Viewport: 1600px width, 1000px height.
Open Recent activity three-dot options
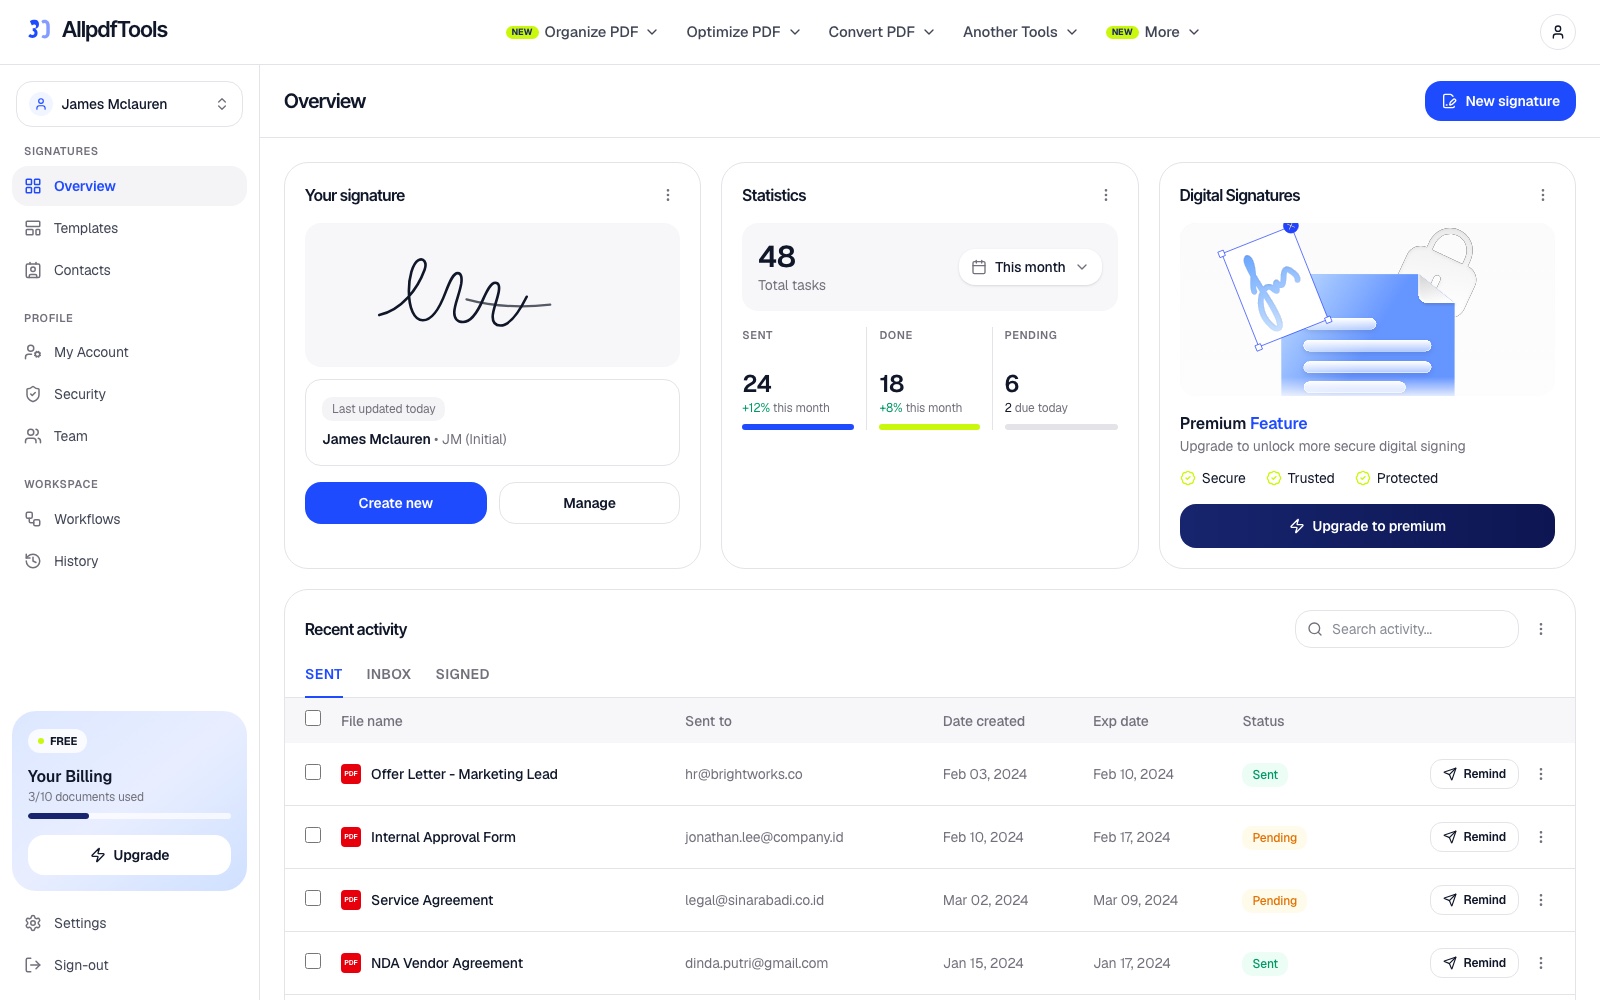pos(1541,629)
